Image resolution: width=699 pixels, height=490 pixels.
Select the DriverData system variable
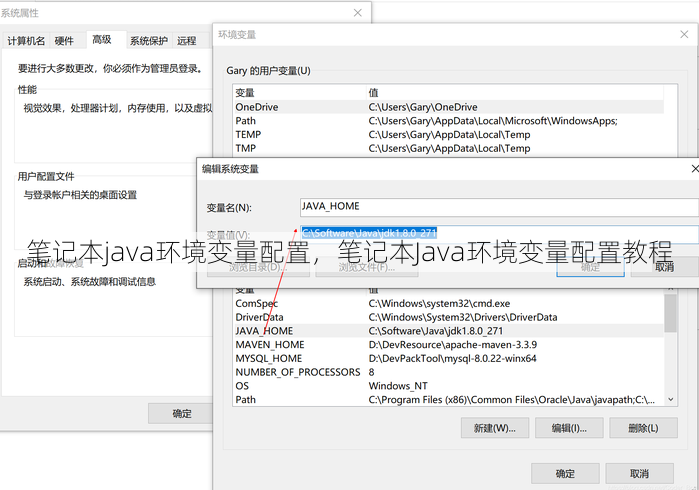click(x=449, y=317)
